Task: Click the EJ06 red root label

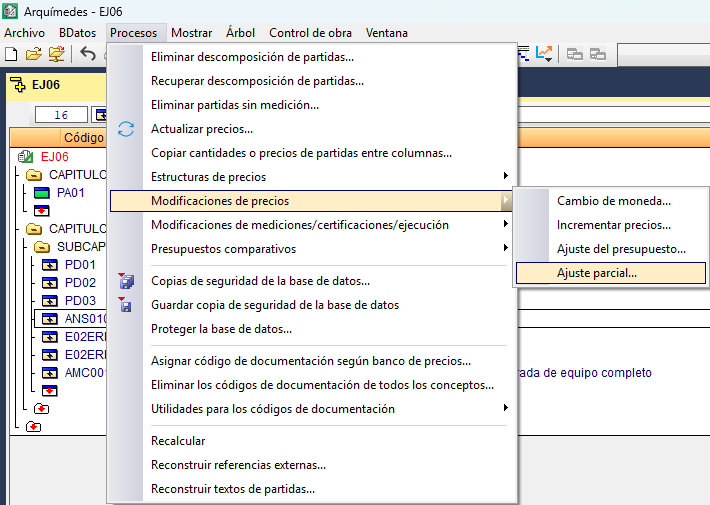Action: (55, 157)
